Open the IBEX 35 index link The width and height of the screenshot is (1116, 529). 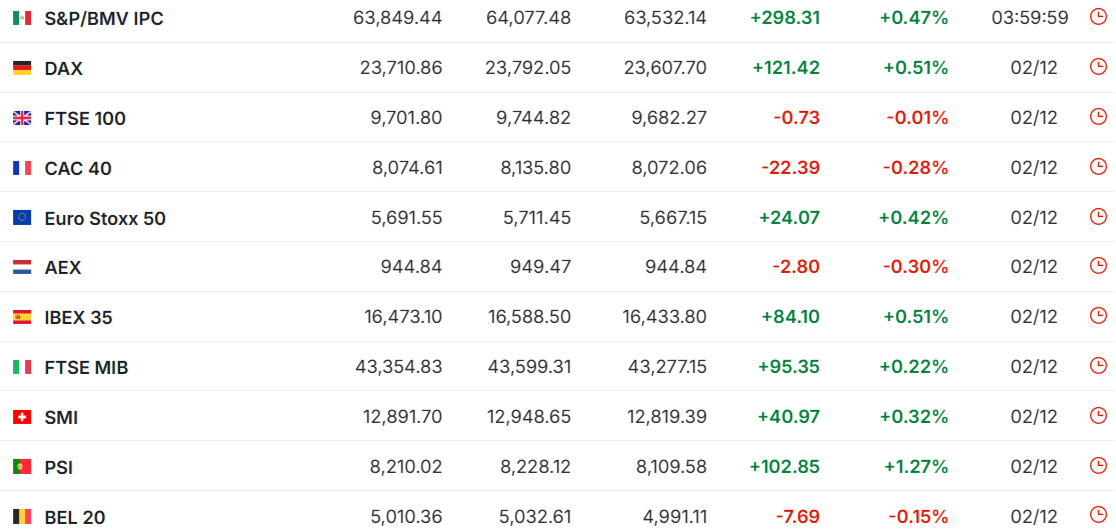click(x=79, y=318)
